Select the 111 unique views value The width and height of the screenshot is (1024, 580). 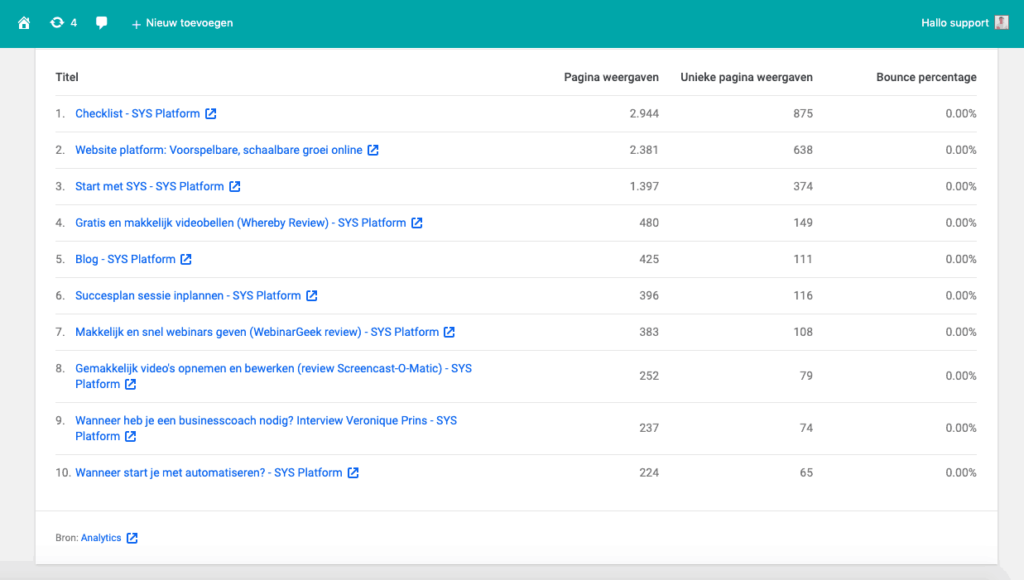[803, 259]
